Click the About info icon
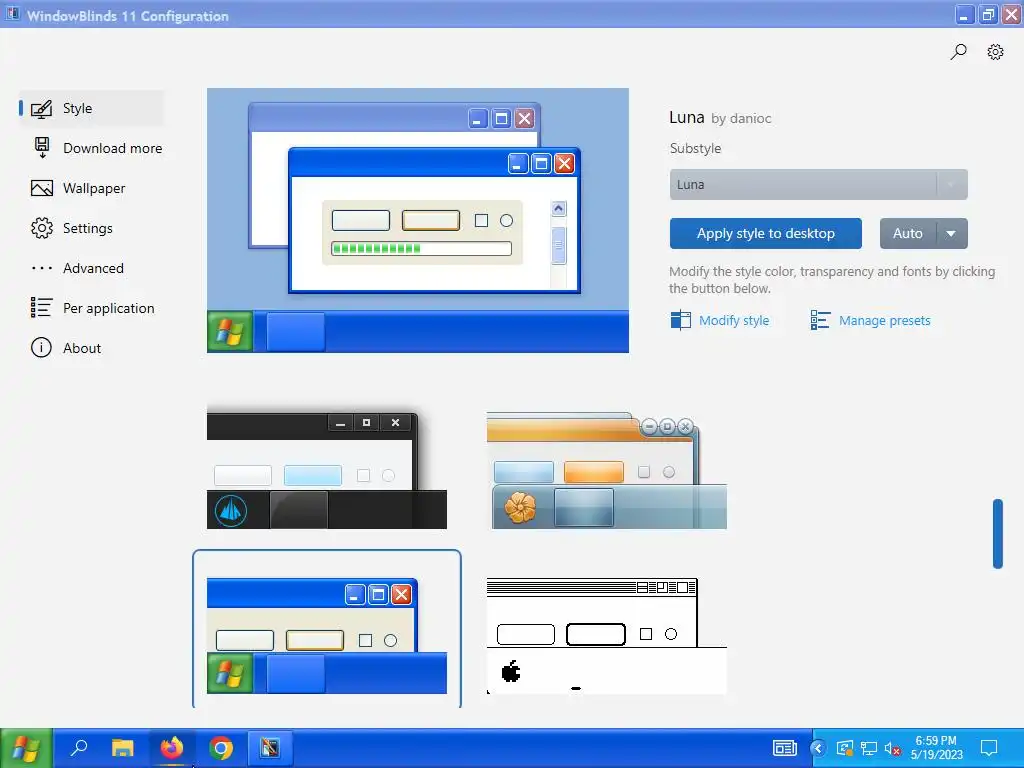 click(x=41, y=347)
